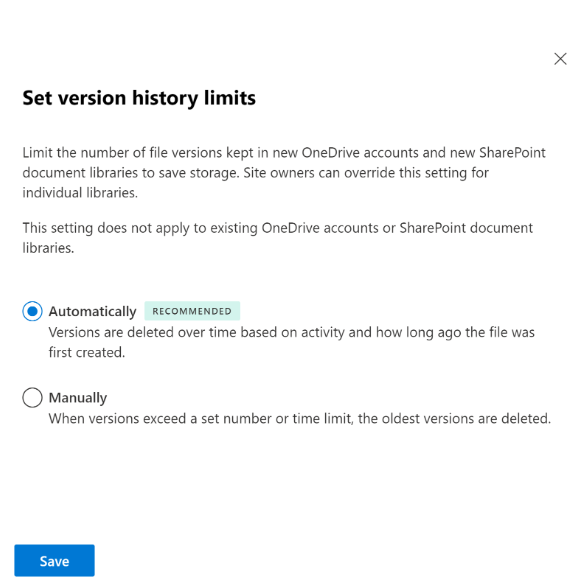Screen dimensions: 583x587
Task: Close the version history limits panel
Action: (560, 59)
